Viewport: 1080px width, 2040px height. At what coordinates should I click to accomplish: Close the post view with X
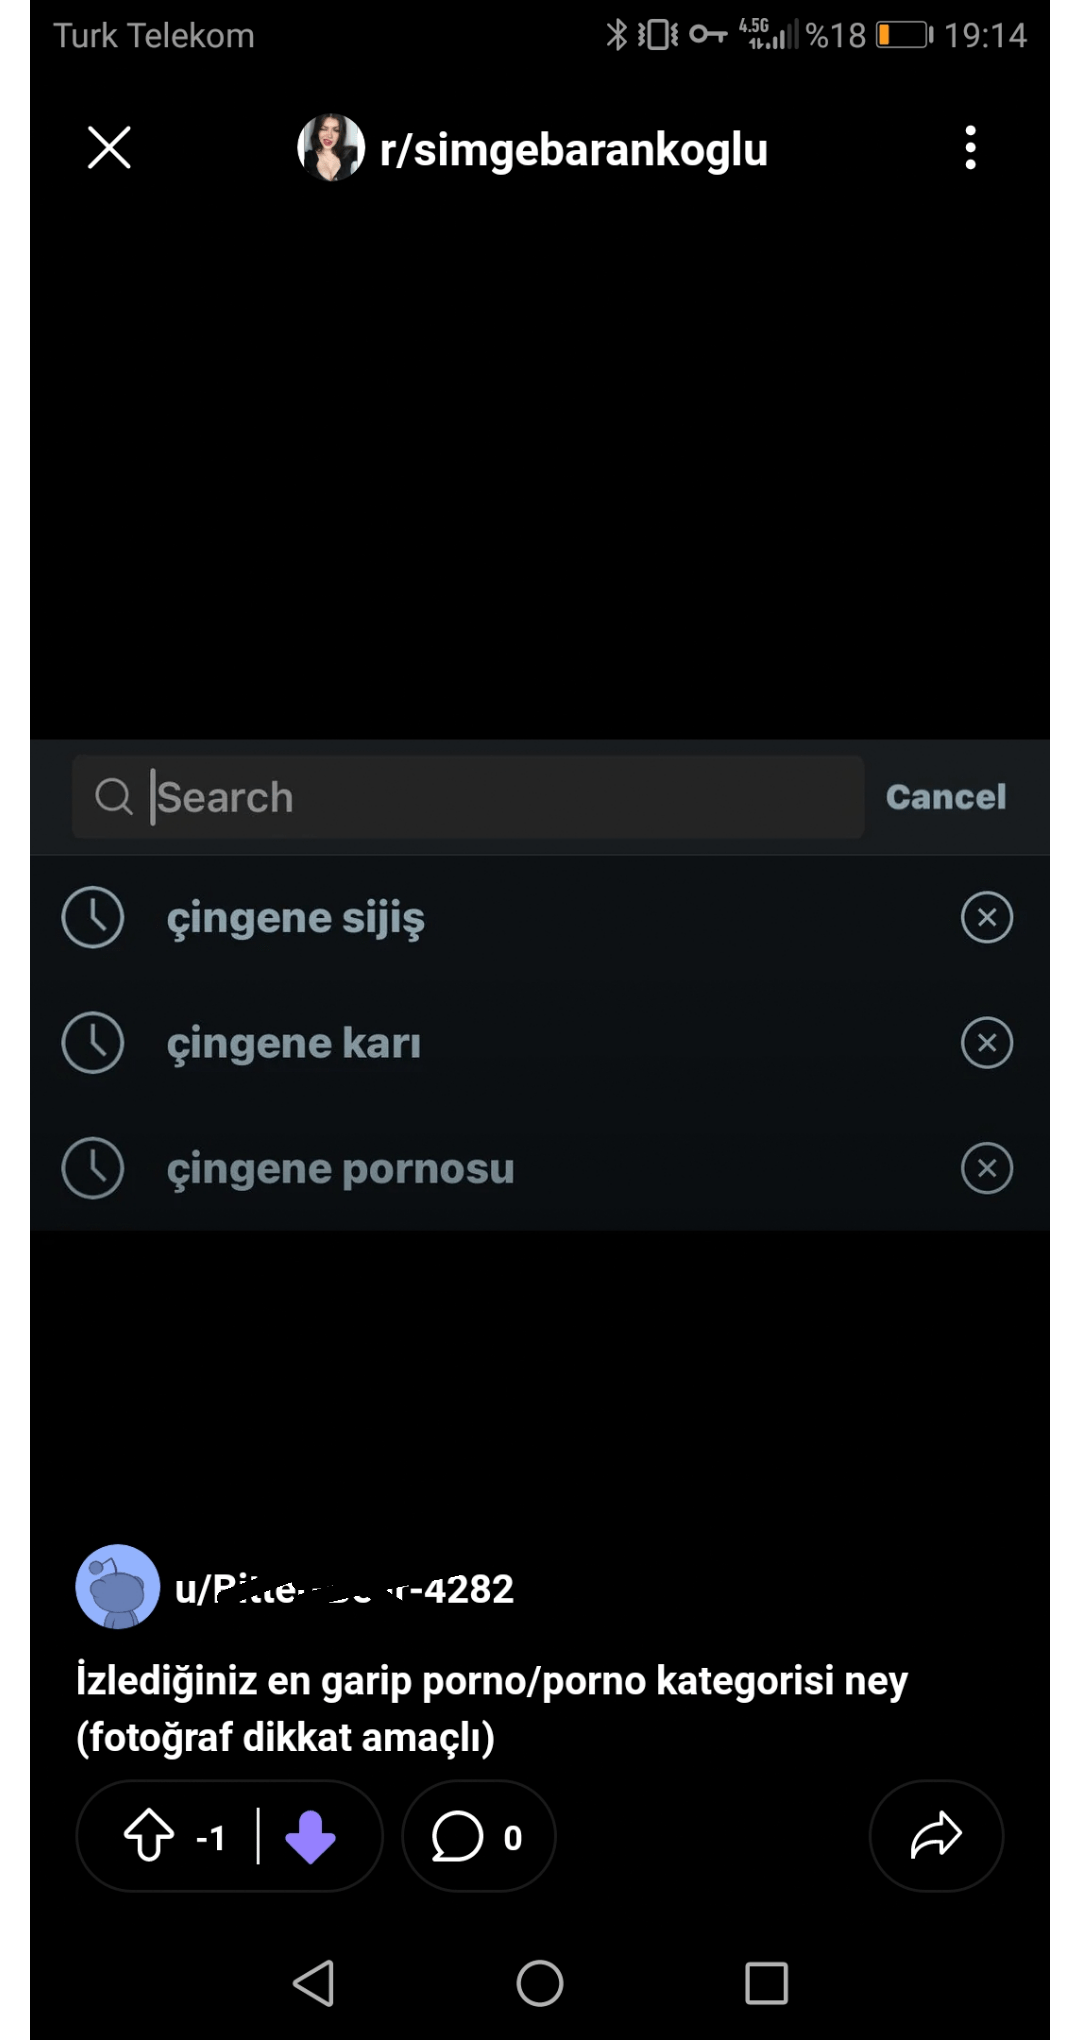(x=109, y=148)
